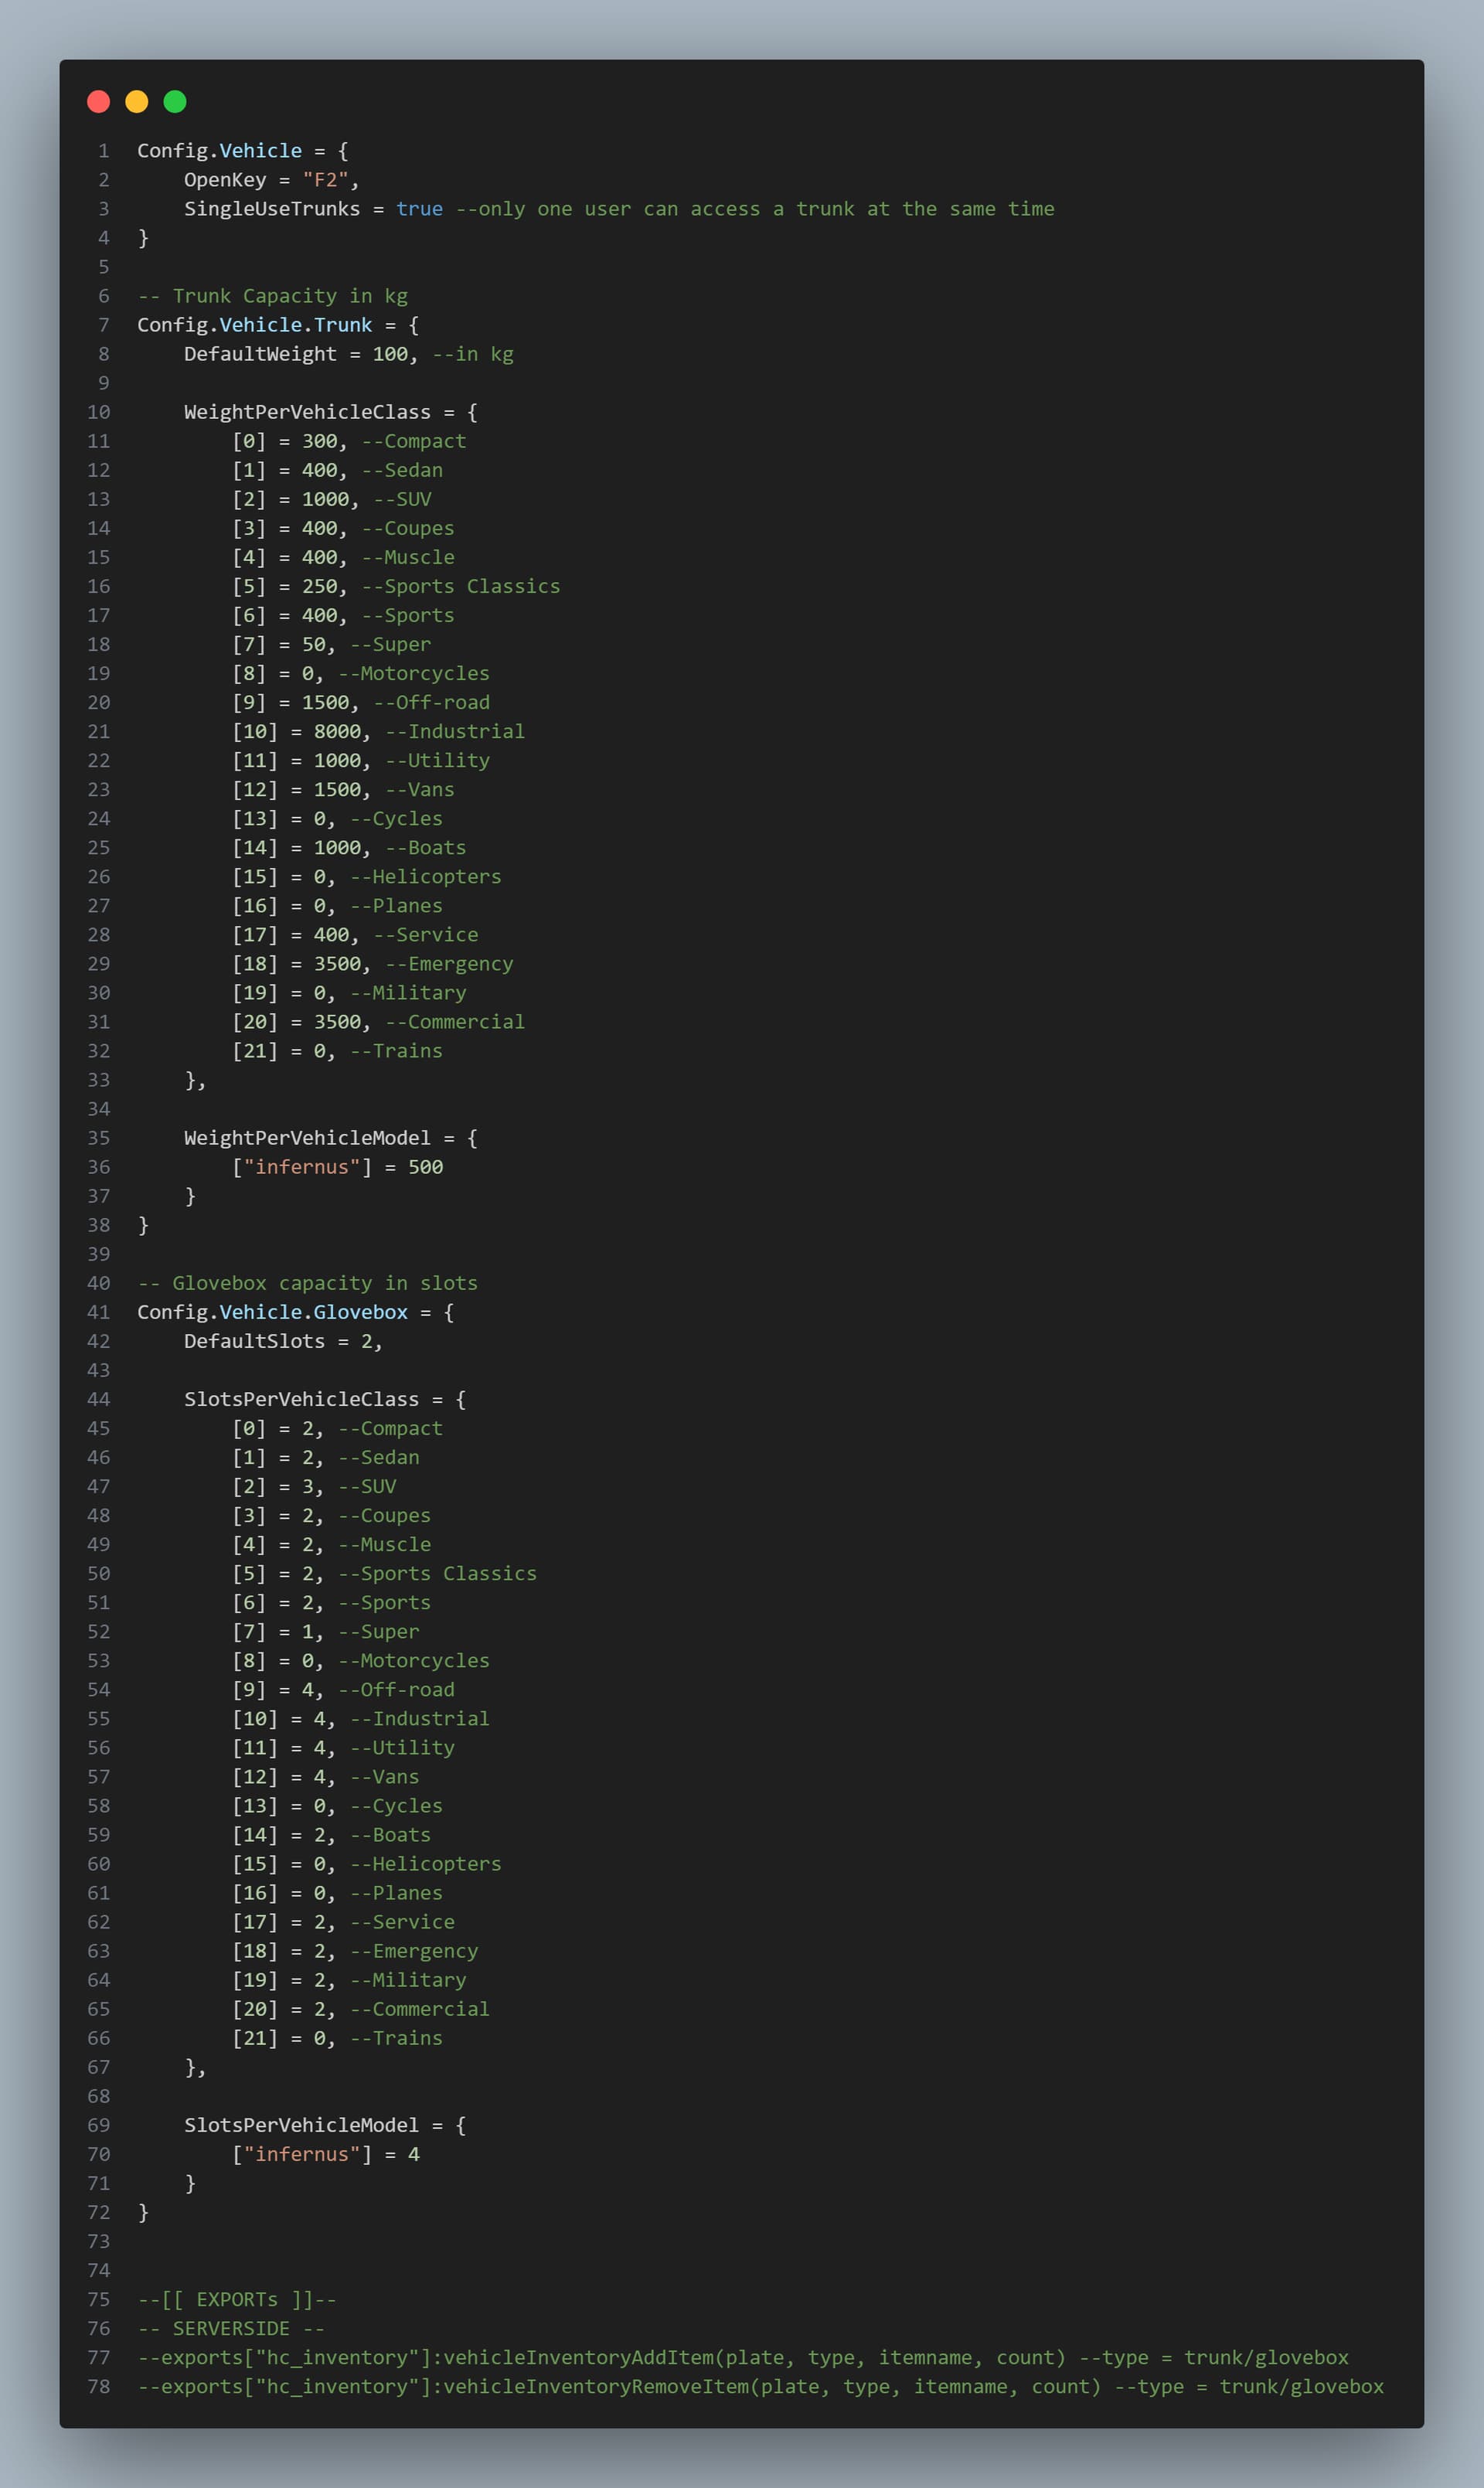Place cursor on DefaultWeight value 100
This screenshot has width=1484, height=2488.
(390, 354)
